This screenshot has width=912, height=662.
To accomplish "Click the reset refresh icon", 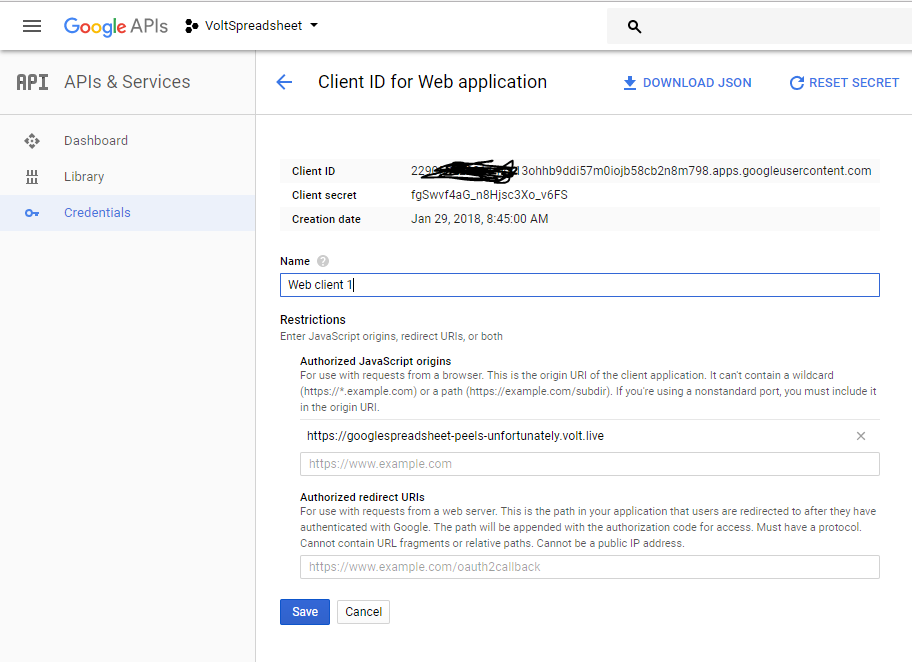I will [796, 83].
